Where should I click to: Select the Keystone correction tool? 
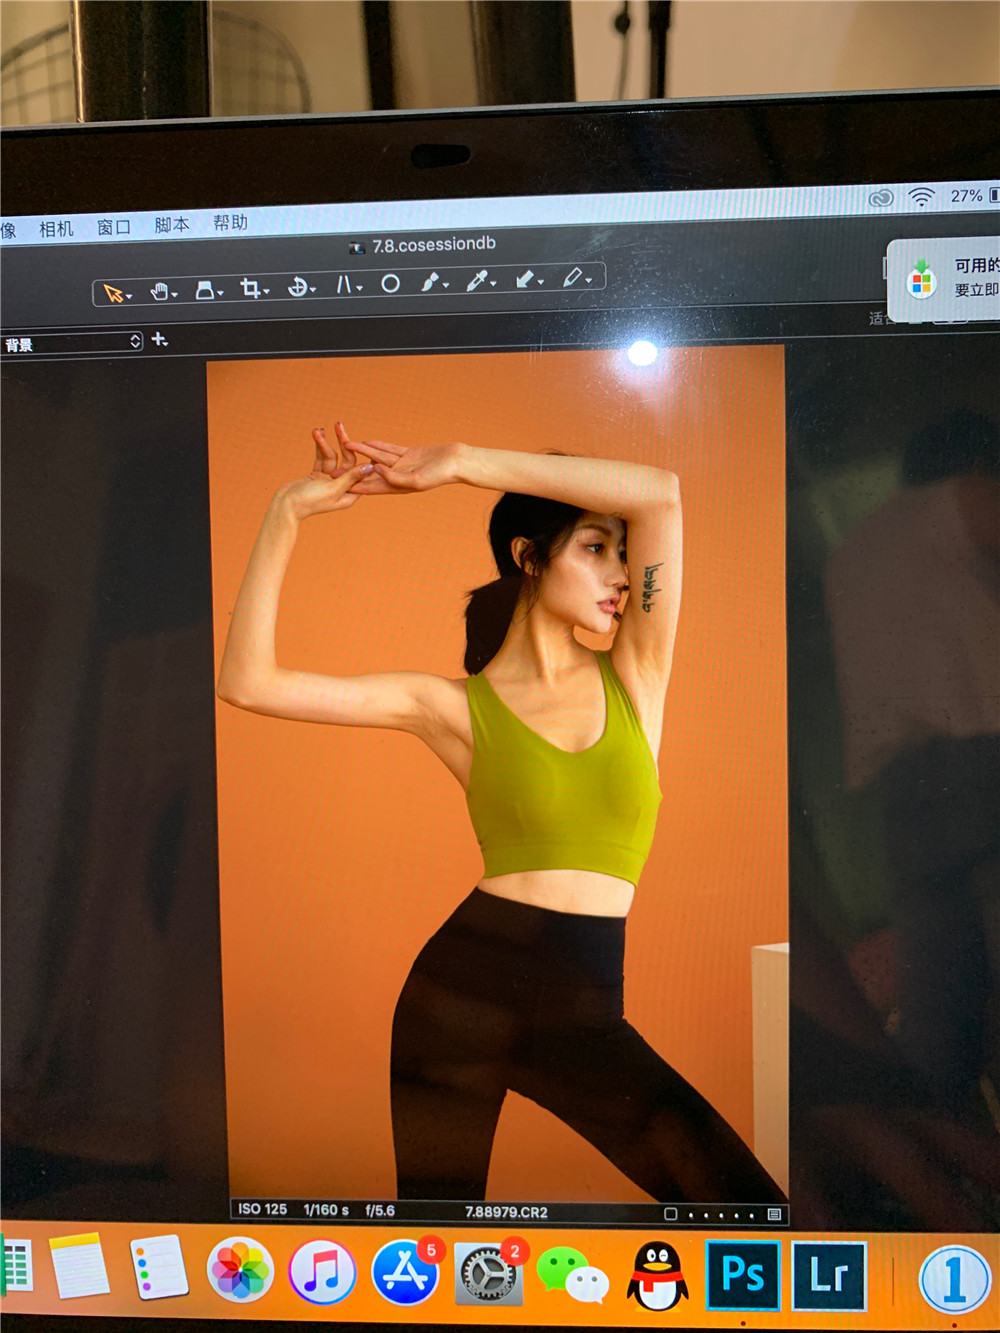[344, 285]
